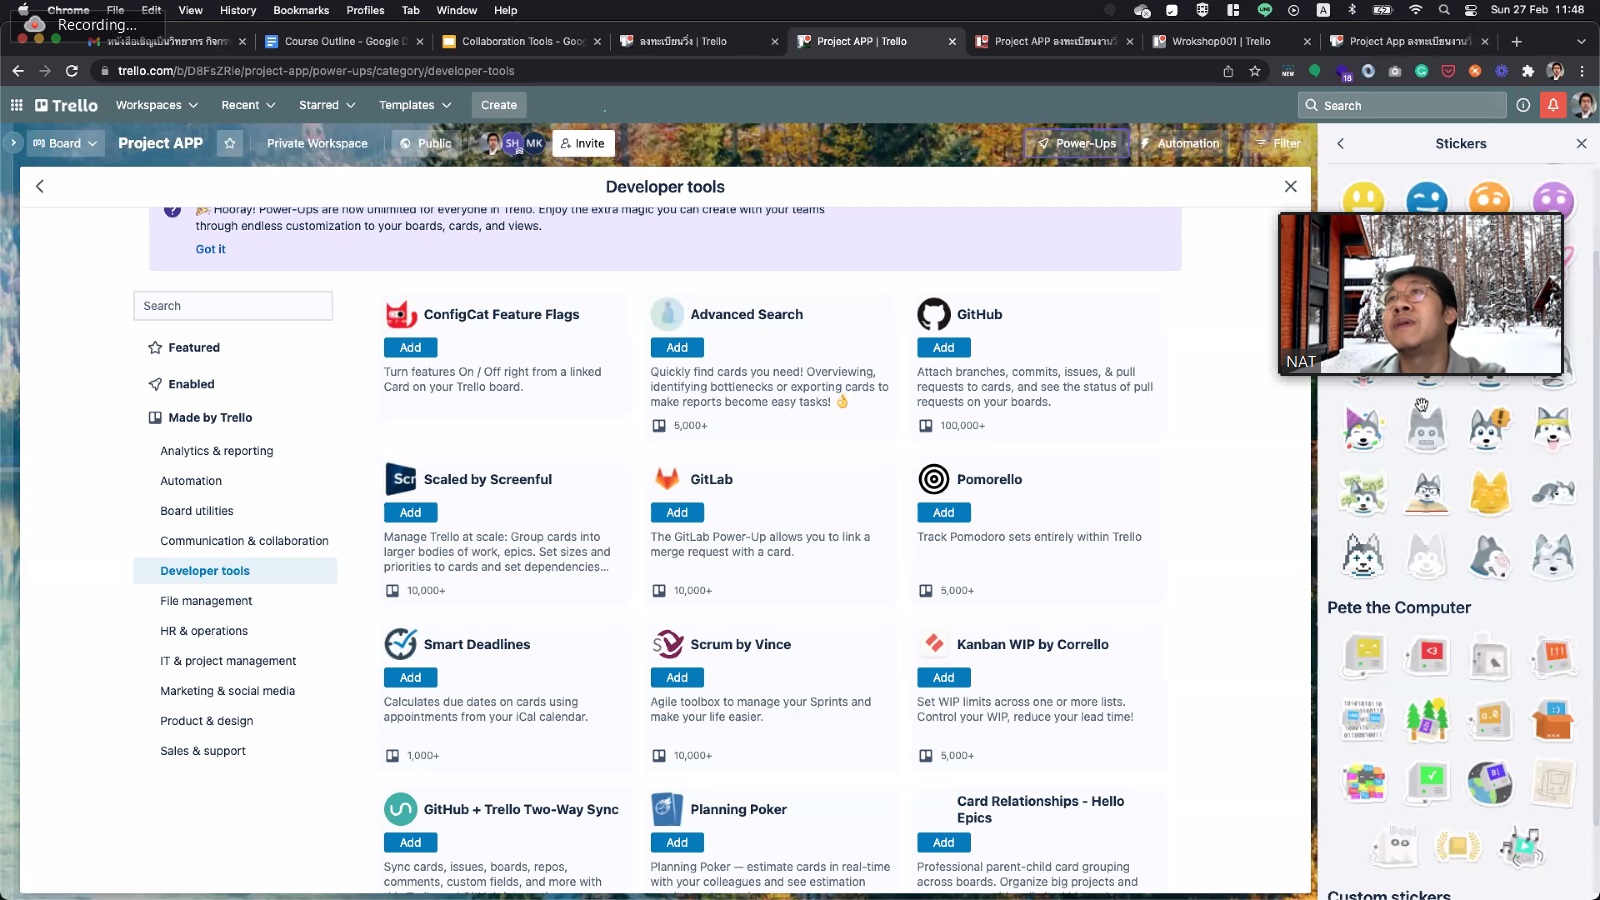1600x900 pixels.
Task: Reload the page in Chrome
Action: pyautogui.click(x=71, y=71)
